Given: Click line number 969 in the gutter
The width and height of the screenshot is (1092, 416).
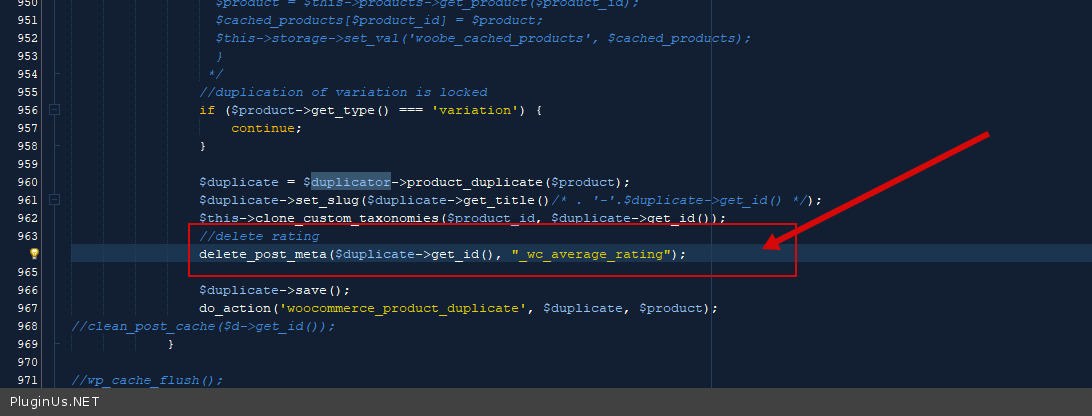Looking at the screenshot, I should click(x=28, y=344).
